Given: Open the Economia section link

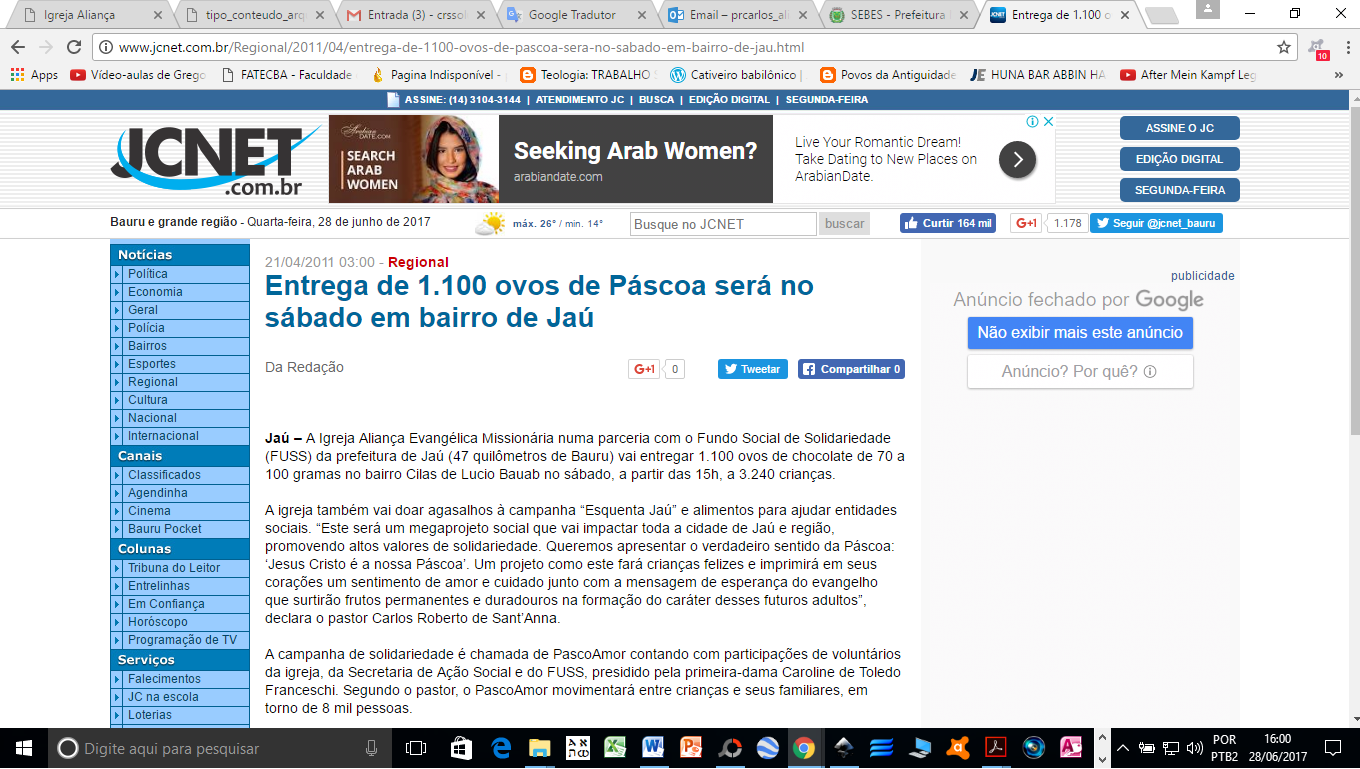Looking at the screenshot, I should [155, 292].
